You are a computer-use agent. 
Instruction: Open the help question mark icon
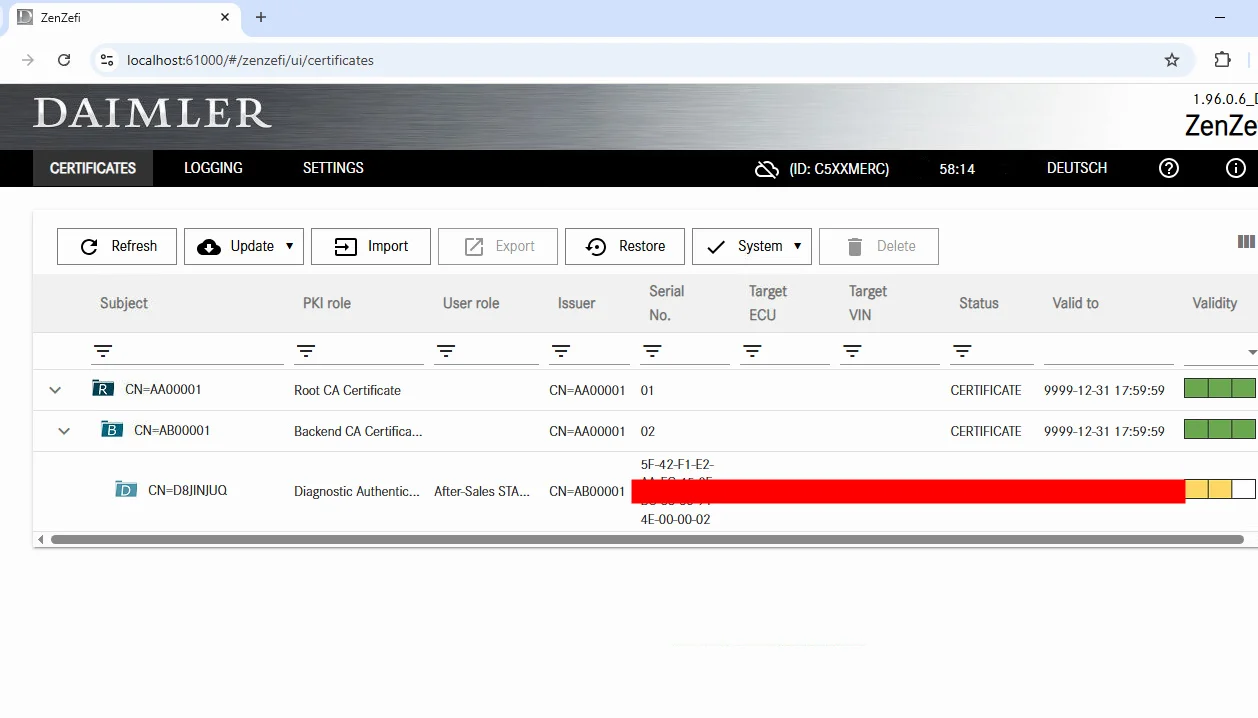pos(1169,168)
